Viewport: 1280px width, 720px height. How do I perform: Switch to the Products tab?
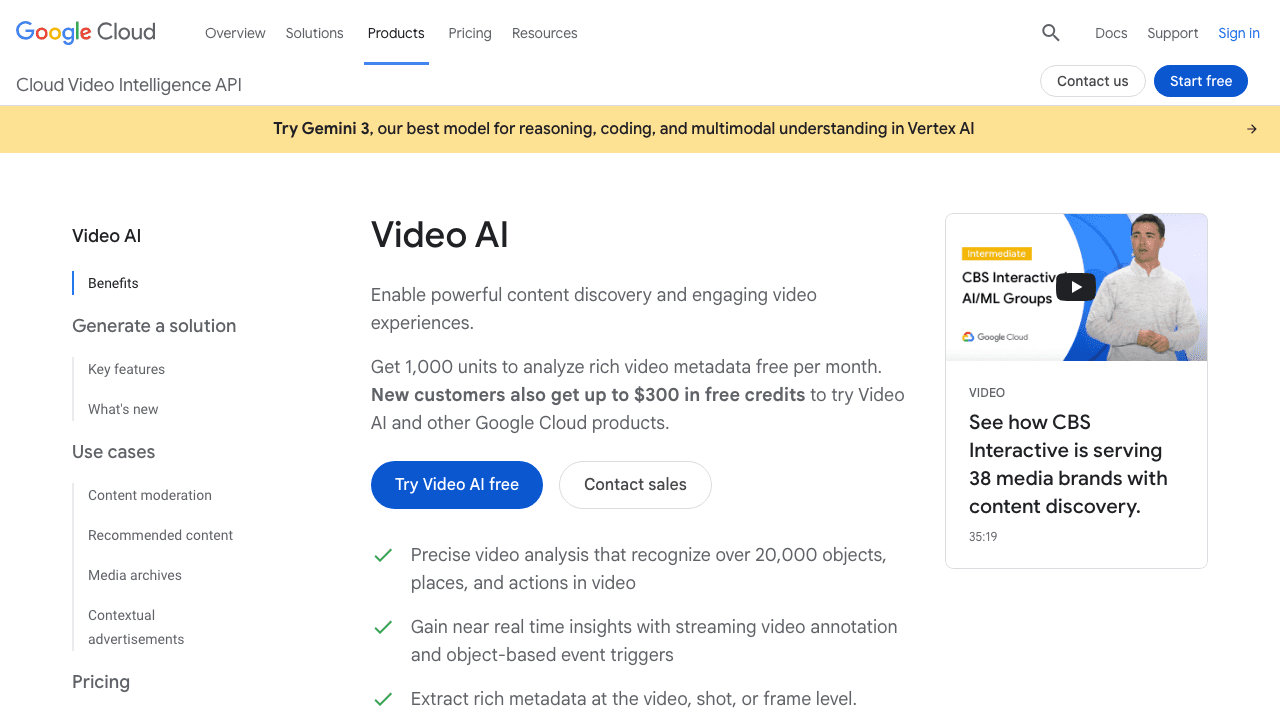(x=396, y=33)
